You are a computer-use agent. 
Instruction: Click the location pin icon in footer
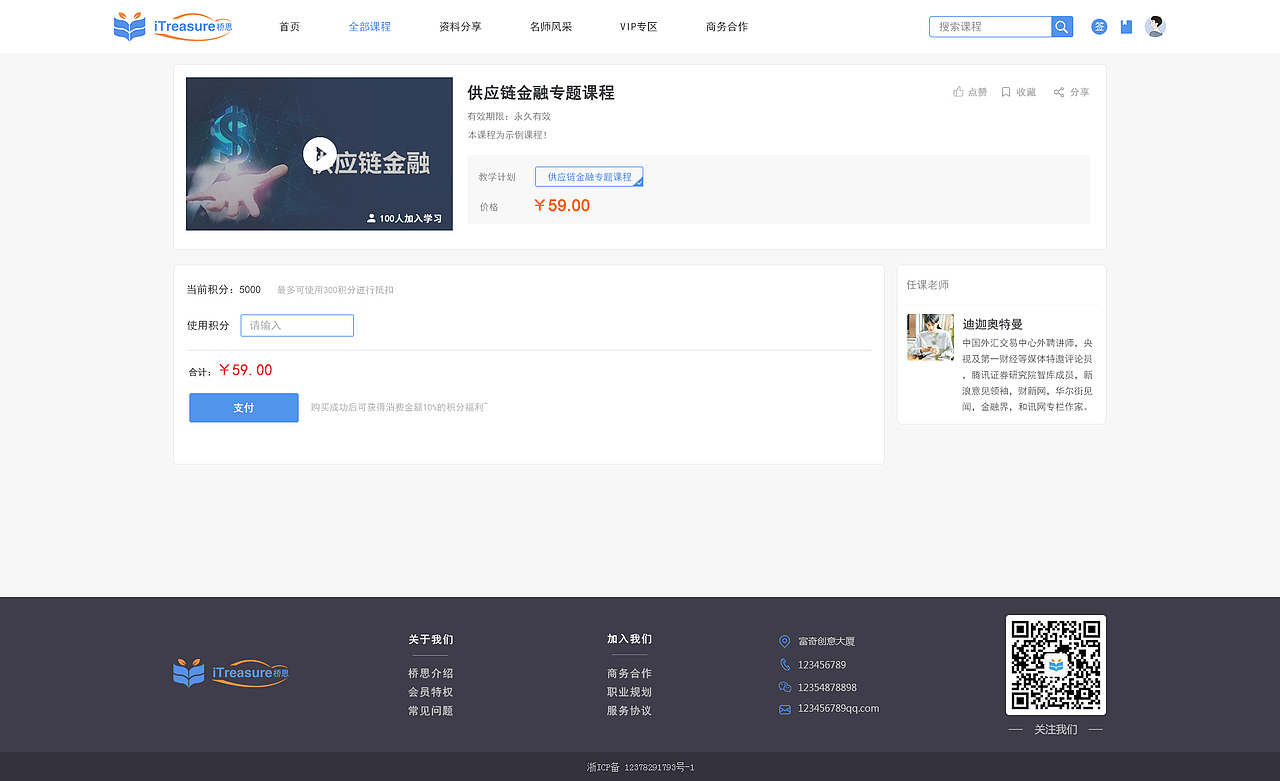[x=784, y=641]
